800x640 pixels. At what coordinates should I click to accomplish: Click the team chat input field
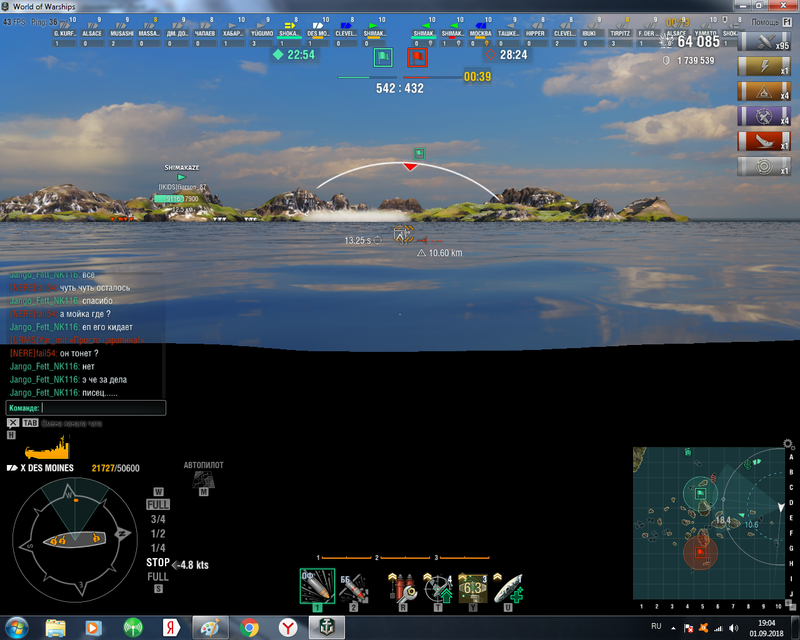tap(102, 408)
